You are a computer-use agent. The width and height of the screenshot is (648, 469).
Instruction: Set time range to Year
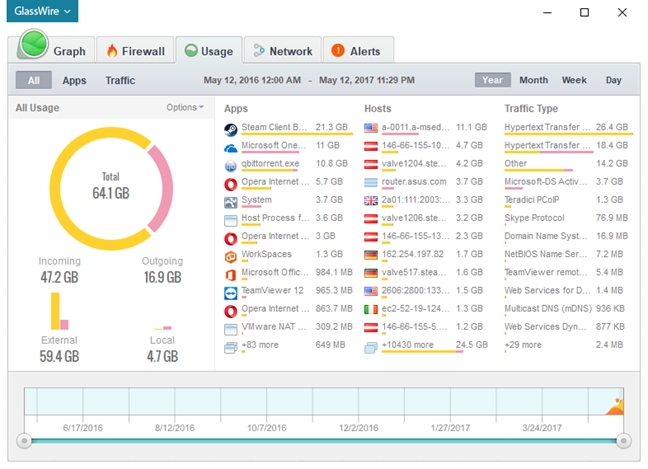(493, 80)
